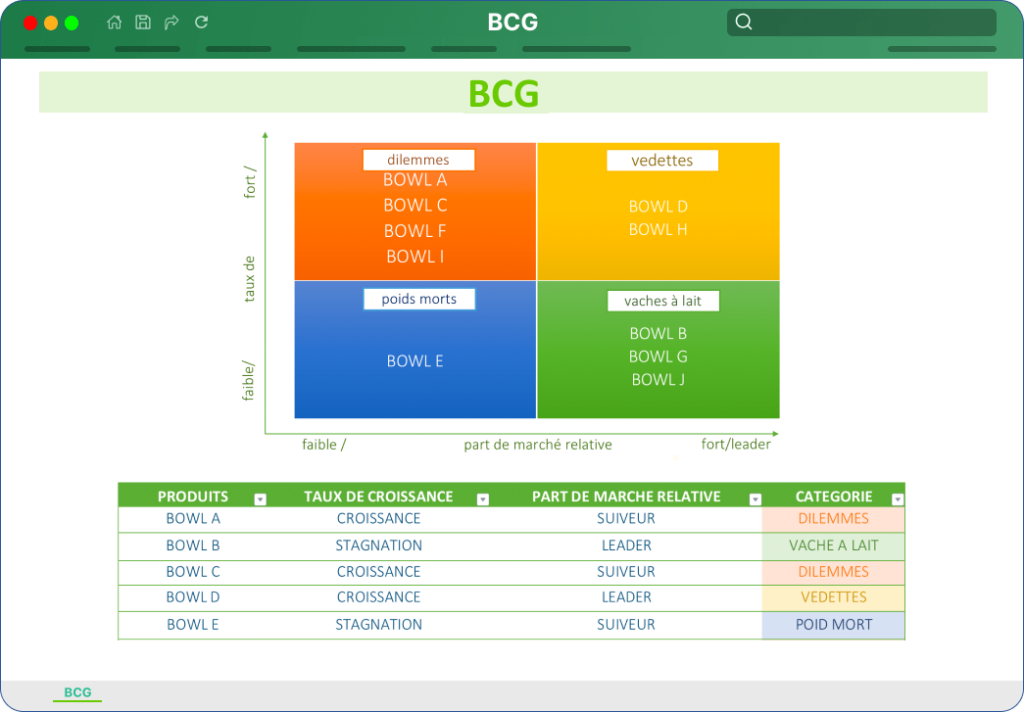Click the Refresh circular arrow icon
The width and height of the screenshot is (1024, 712).
point(201,22)
